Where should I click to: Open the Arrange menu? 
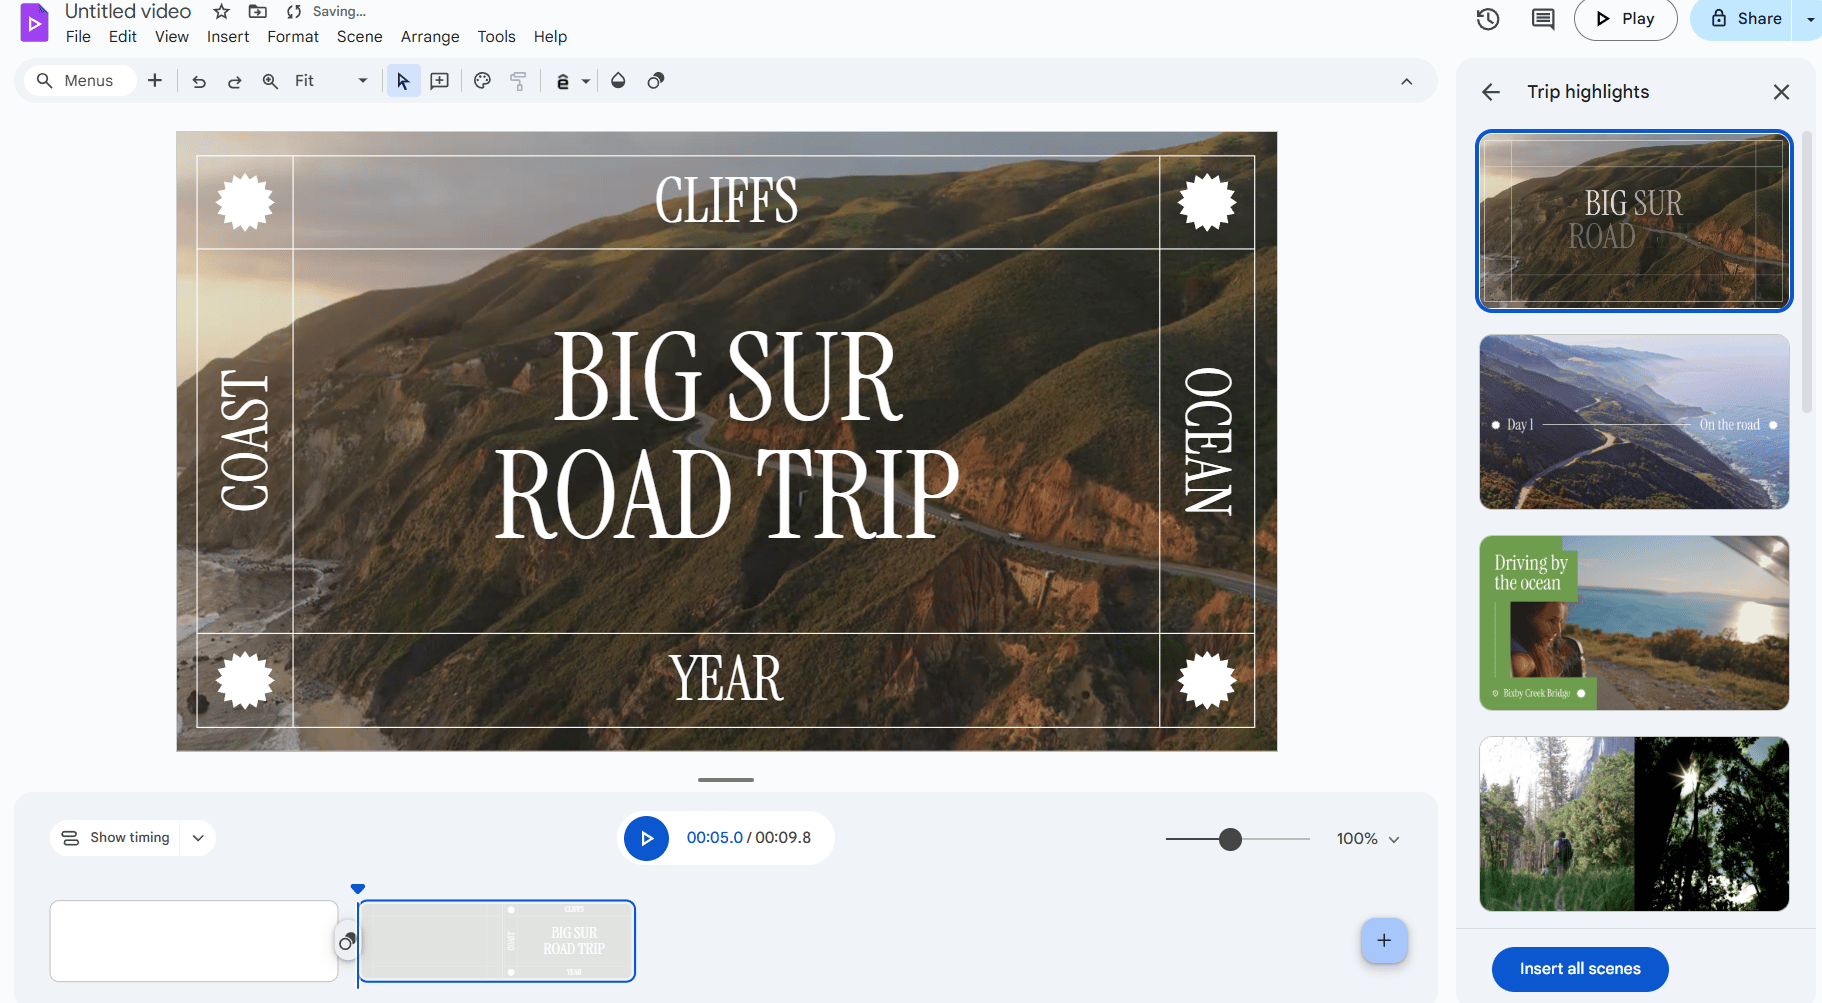click(x=430, y=37)
